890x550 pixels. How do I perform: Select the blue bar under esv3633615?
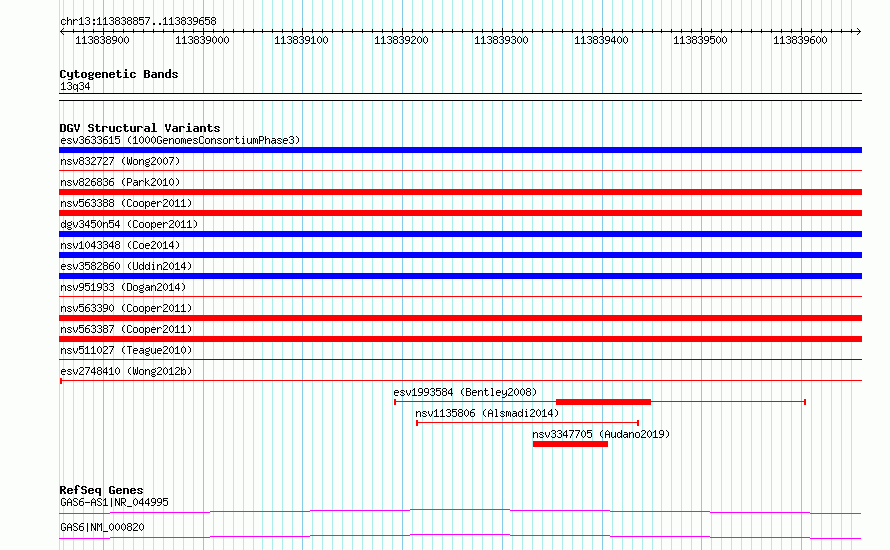[x=460, y=150]
